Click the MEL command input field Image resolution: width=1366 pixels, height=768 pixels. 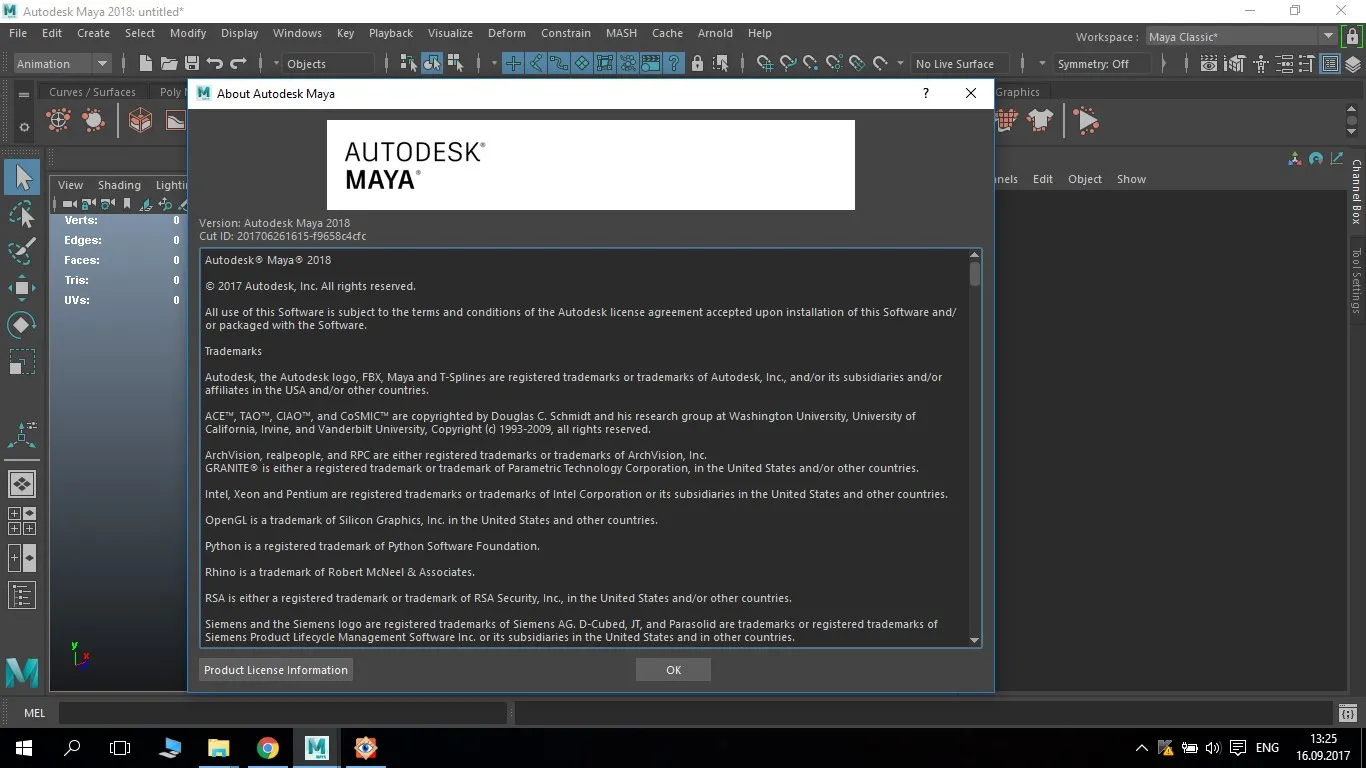coord(282,713)
